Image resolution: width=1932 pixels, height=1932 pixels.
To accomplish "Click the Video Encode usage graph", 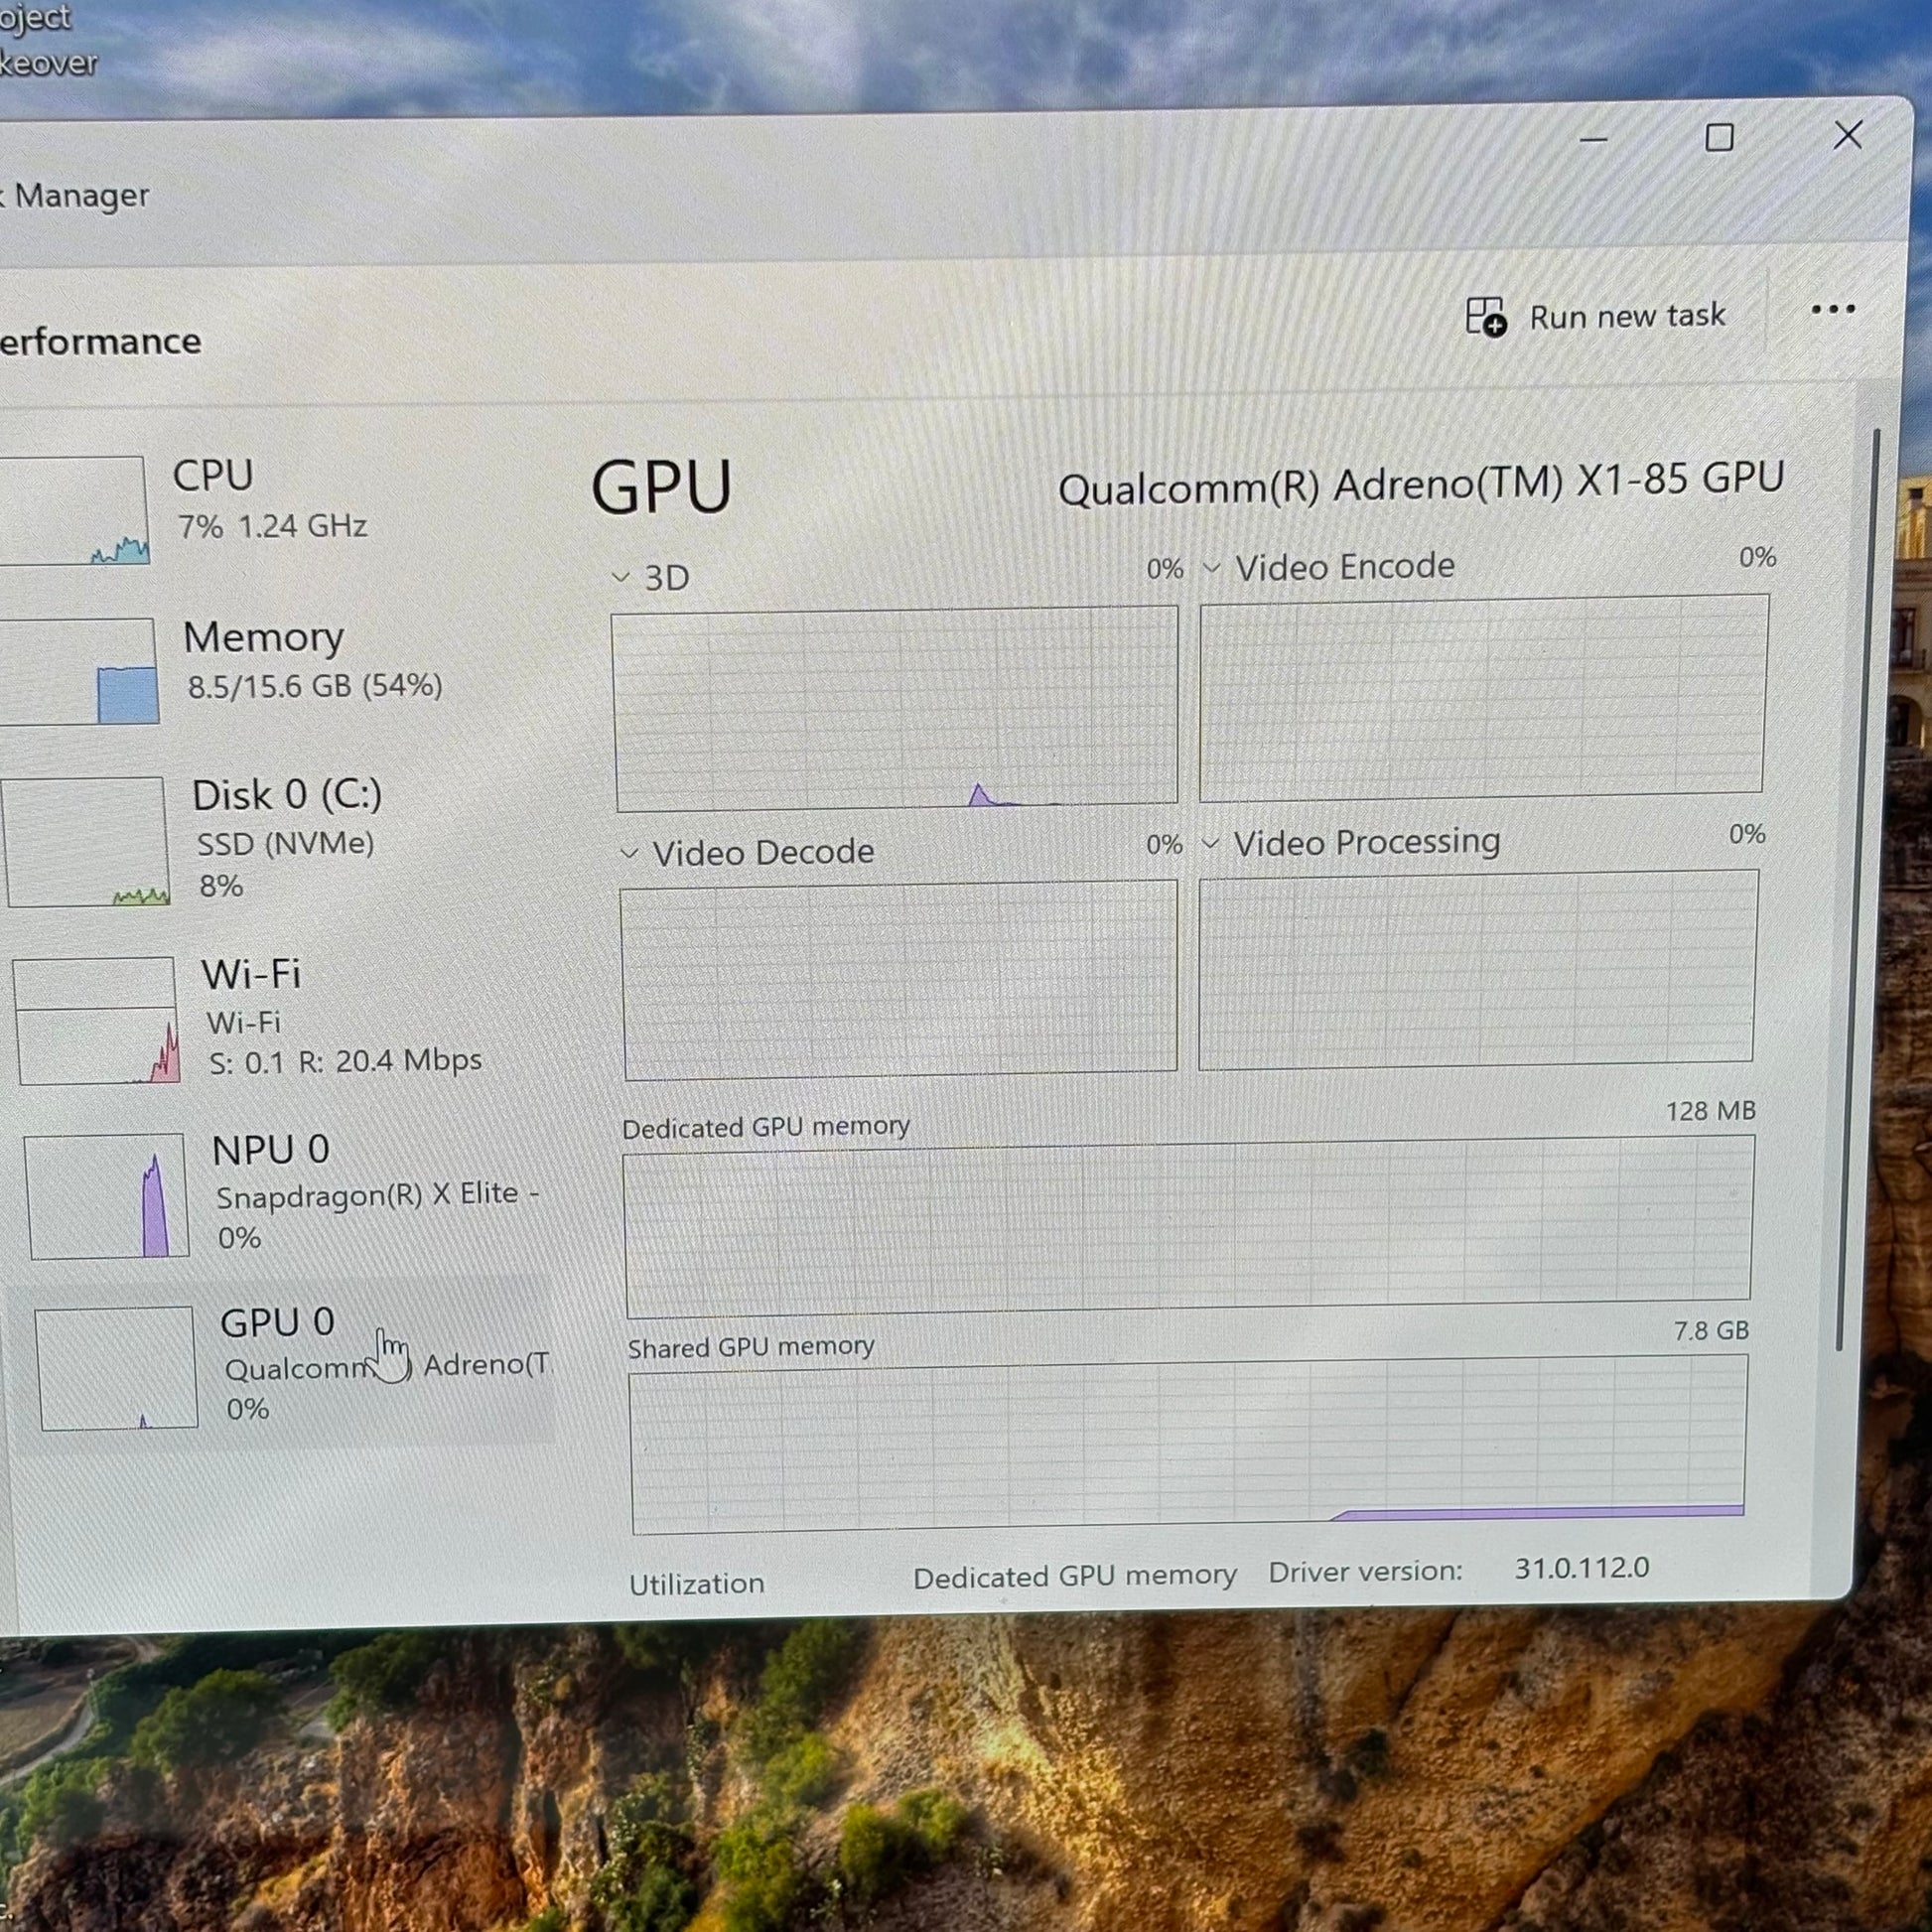I will pyautogui.click(x=1482, y=697).
